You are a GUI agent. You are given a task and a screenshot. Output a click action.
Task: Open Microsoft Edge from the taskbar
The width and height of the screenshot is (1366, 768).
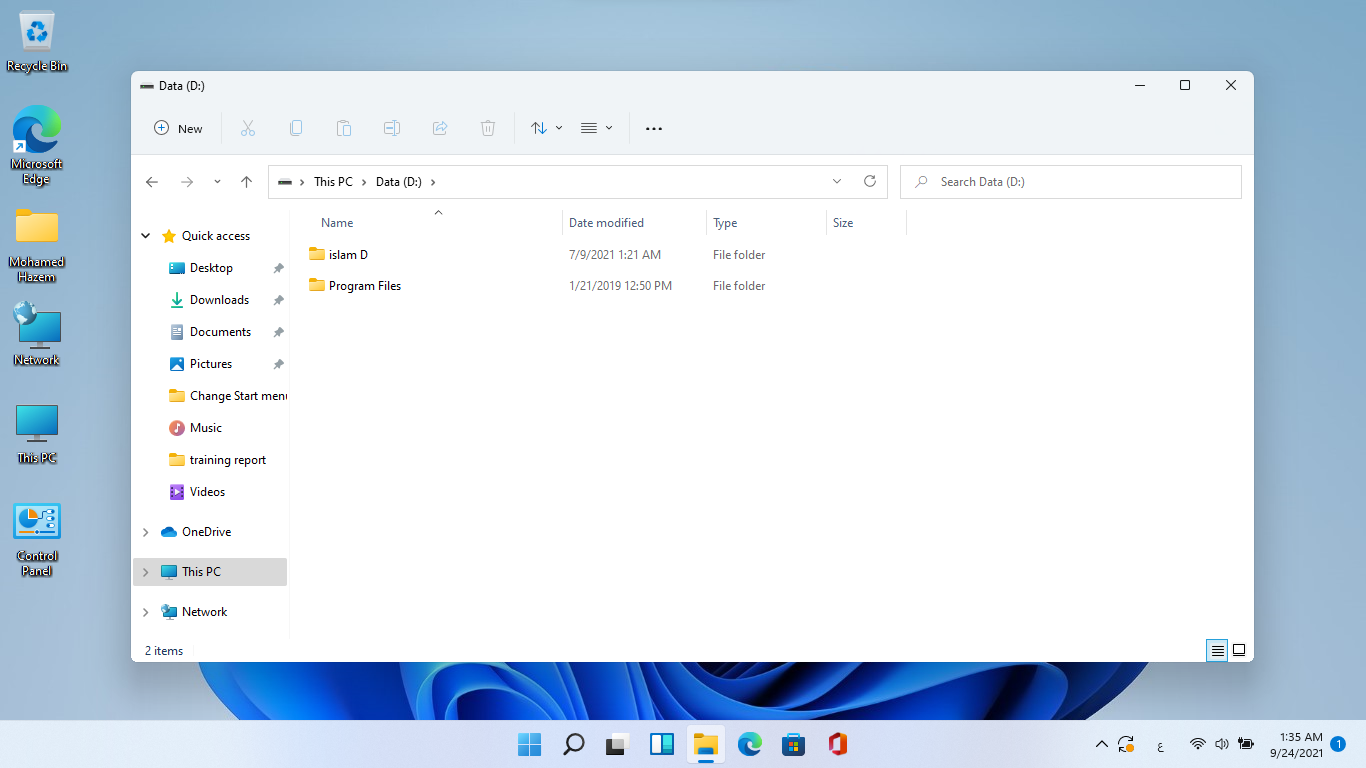point(750,744)
